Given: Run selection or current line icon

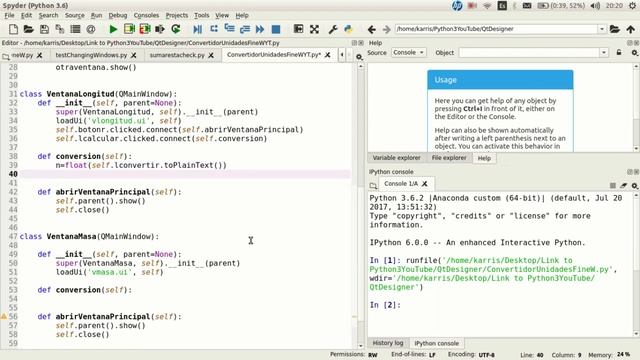Looking at the screenshot, I should click(160, 29).
